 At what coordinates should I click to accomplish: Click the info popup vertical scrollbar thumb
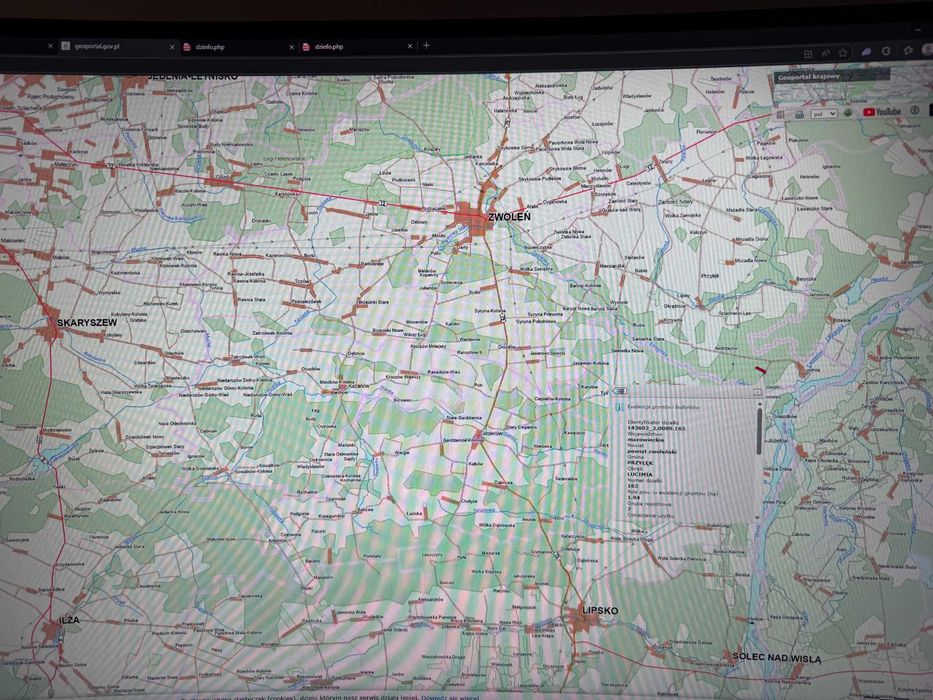[759, 432]
